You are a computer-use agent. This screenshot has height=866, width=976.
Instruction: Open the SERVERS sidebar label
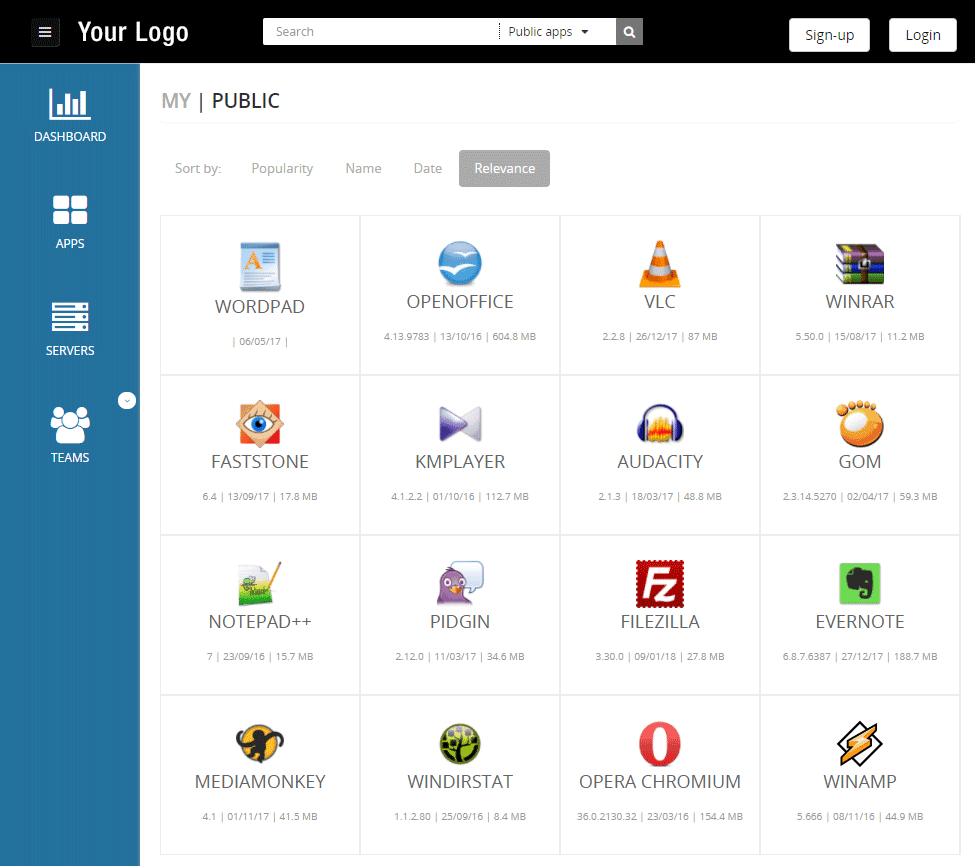[70, 351]
